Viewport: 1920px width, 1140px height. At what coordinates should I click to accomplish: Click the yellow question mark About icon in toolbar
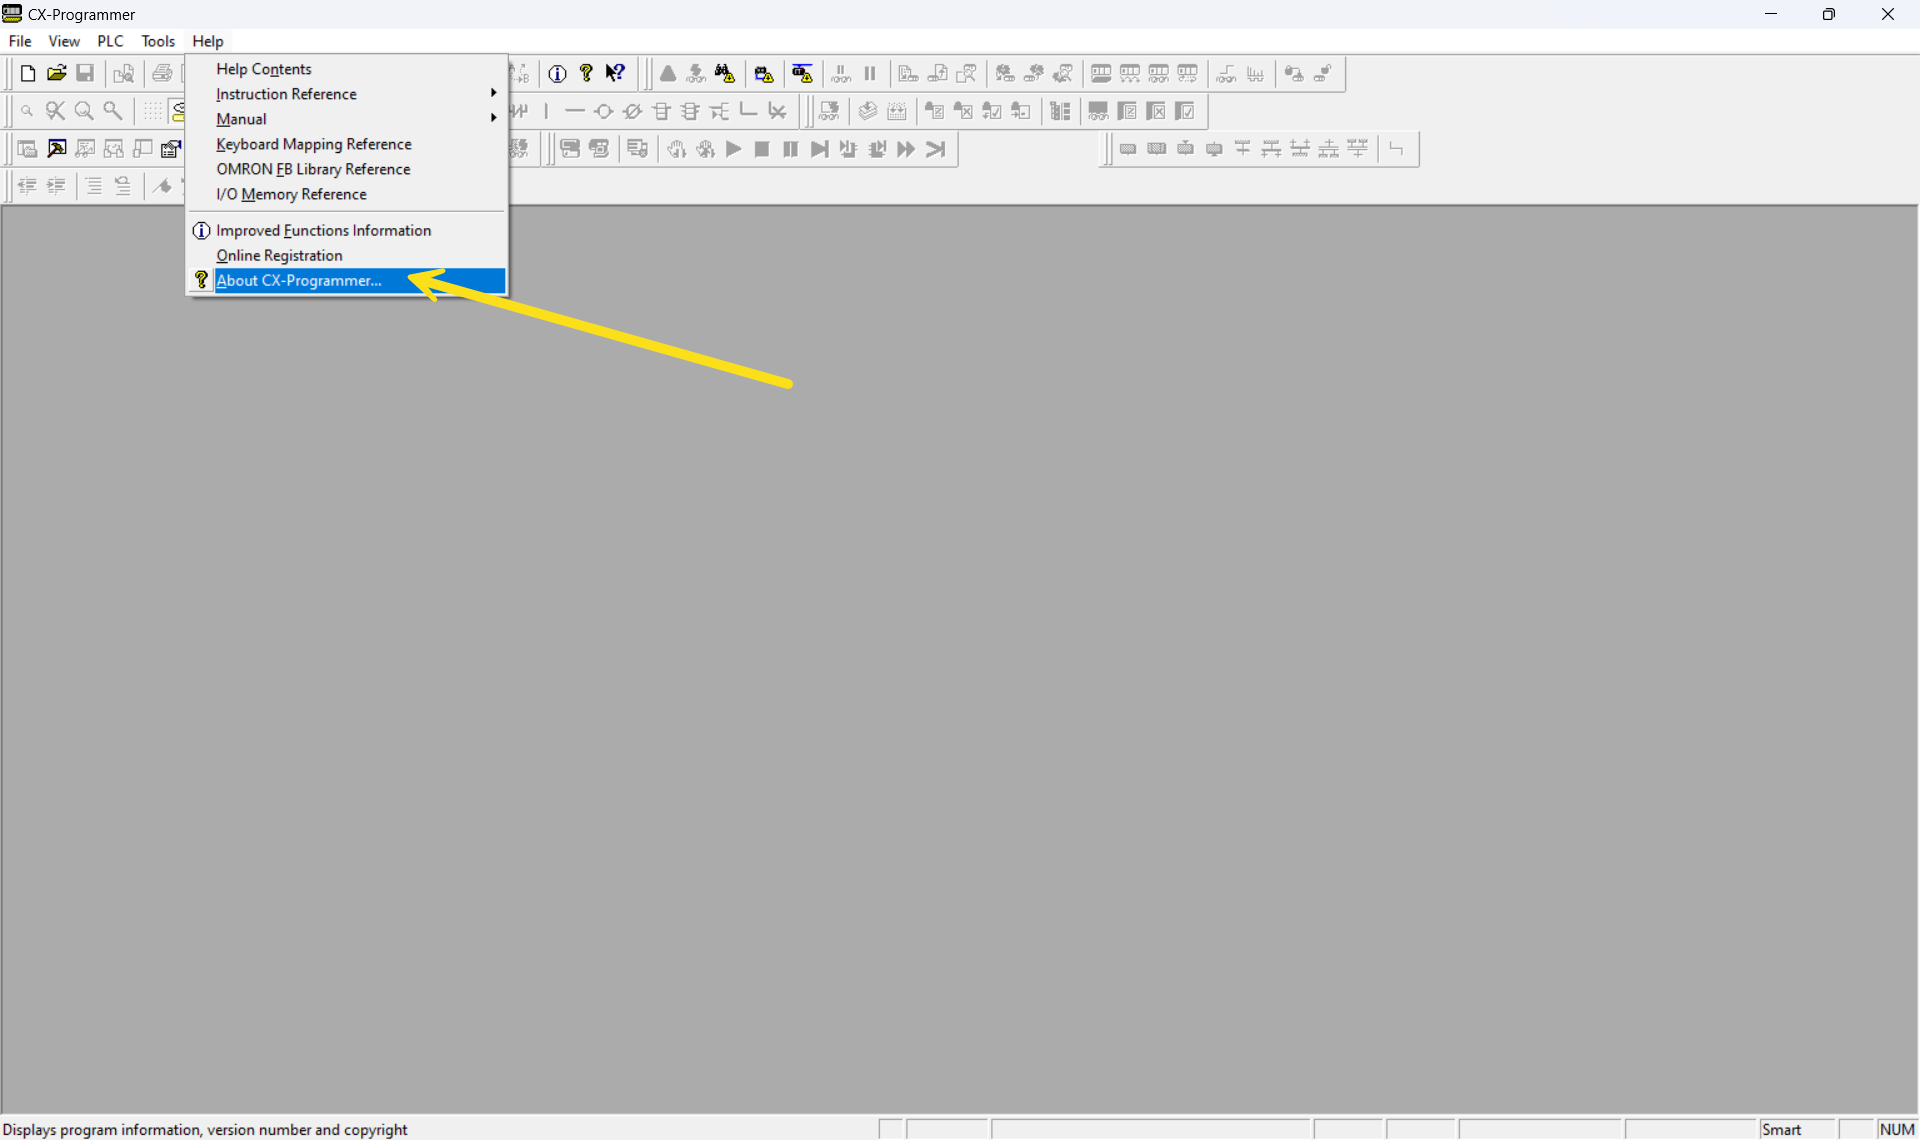[586, 73]
